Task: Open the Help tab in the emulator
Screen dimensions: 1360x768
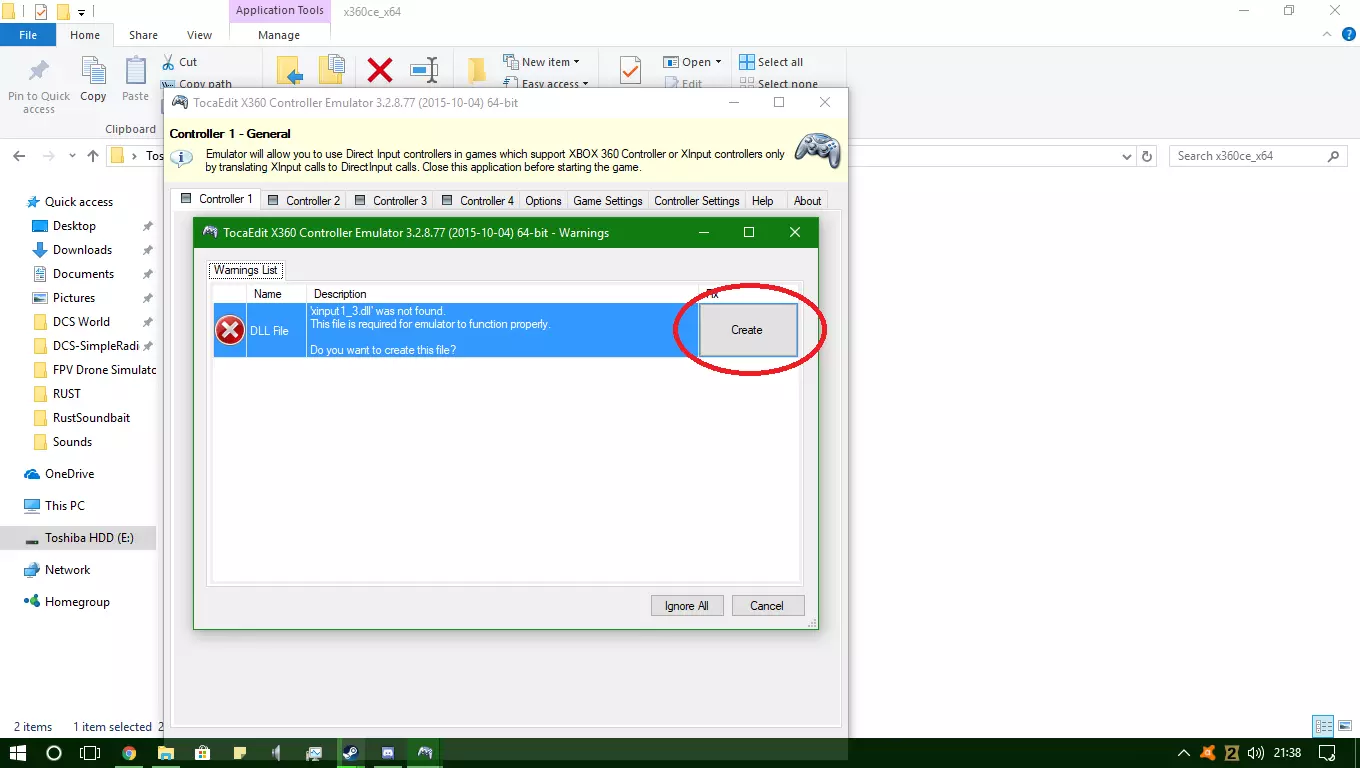Action: pos(763,200)
